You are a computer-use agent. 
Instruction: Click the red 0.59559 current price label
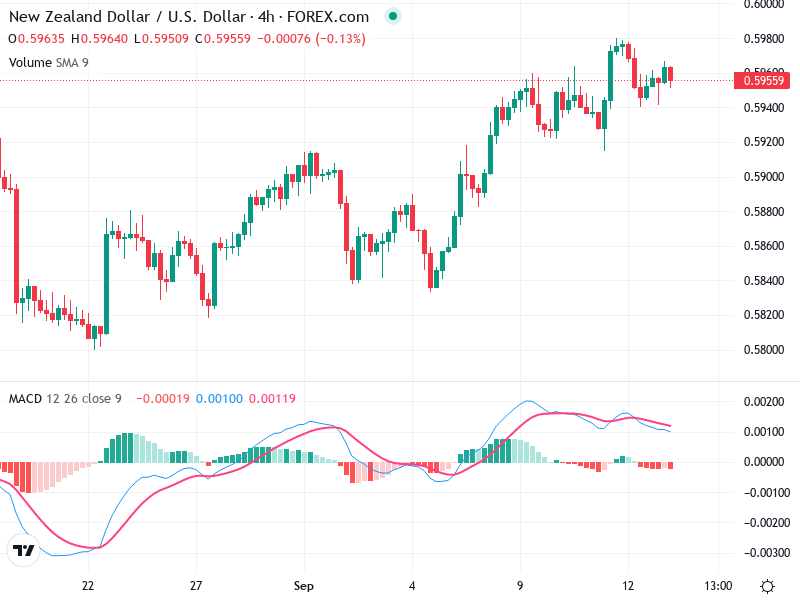coord(762,81)
